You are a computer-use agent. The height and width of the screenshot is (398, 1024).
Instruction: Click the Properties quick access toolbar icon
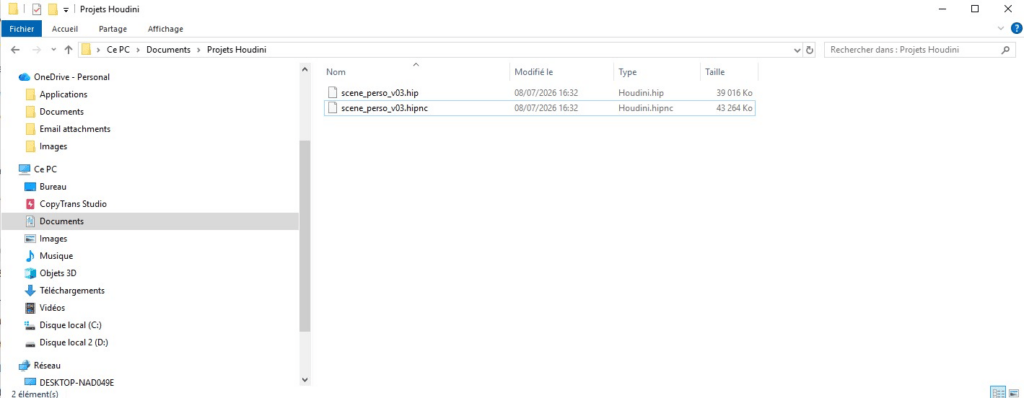[x=37, y=9]
